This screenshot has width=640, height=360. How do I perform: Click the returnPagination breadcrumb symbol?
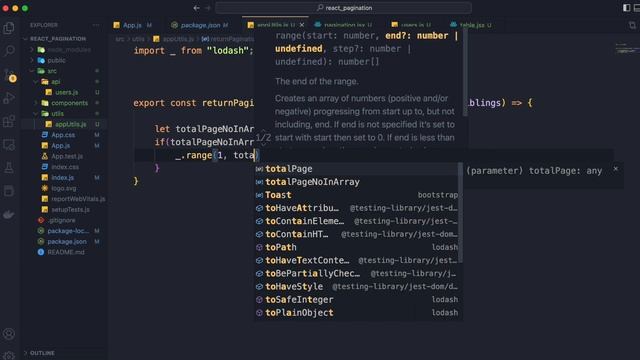tap(228, 39)
